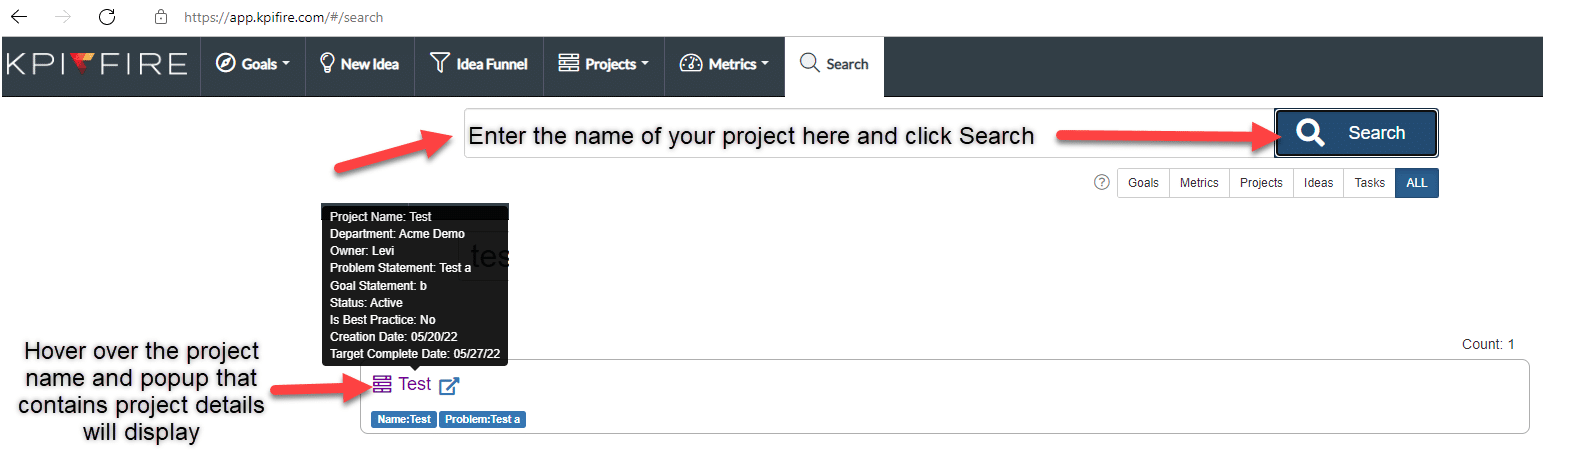Screen dimensions: 1575x457
Task: Select the ALL filter option
Action: pos(1417,183)
